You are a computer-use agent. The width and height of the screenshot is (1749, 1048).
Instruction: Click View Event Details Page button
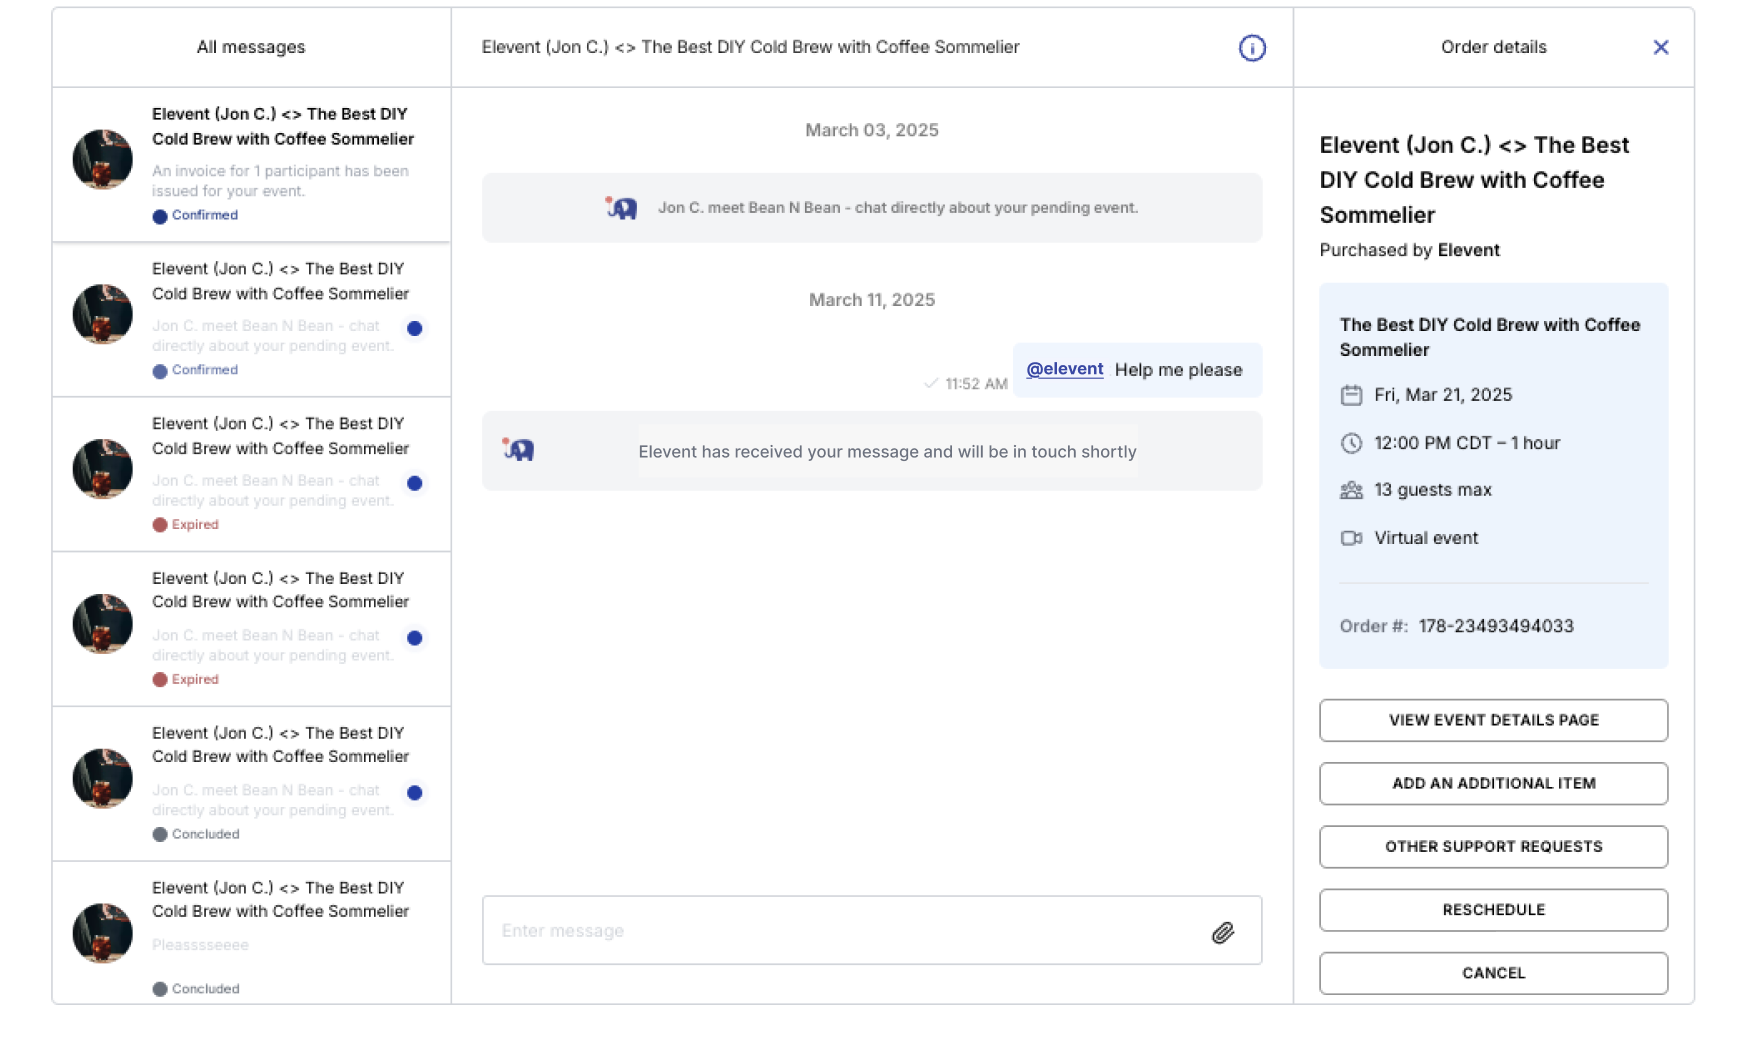coord(1492,720)
